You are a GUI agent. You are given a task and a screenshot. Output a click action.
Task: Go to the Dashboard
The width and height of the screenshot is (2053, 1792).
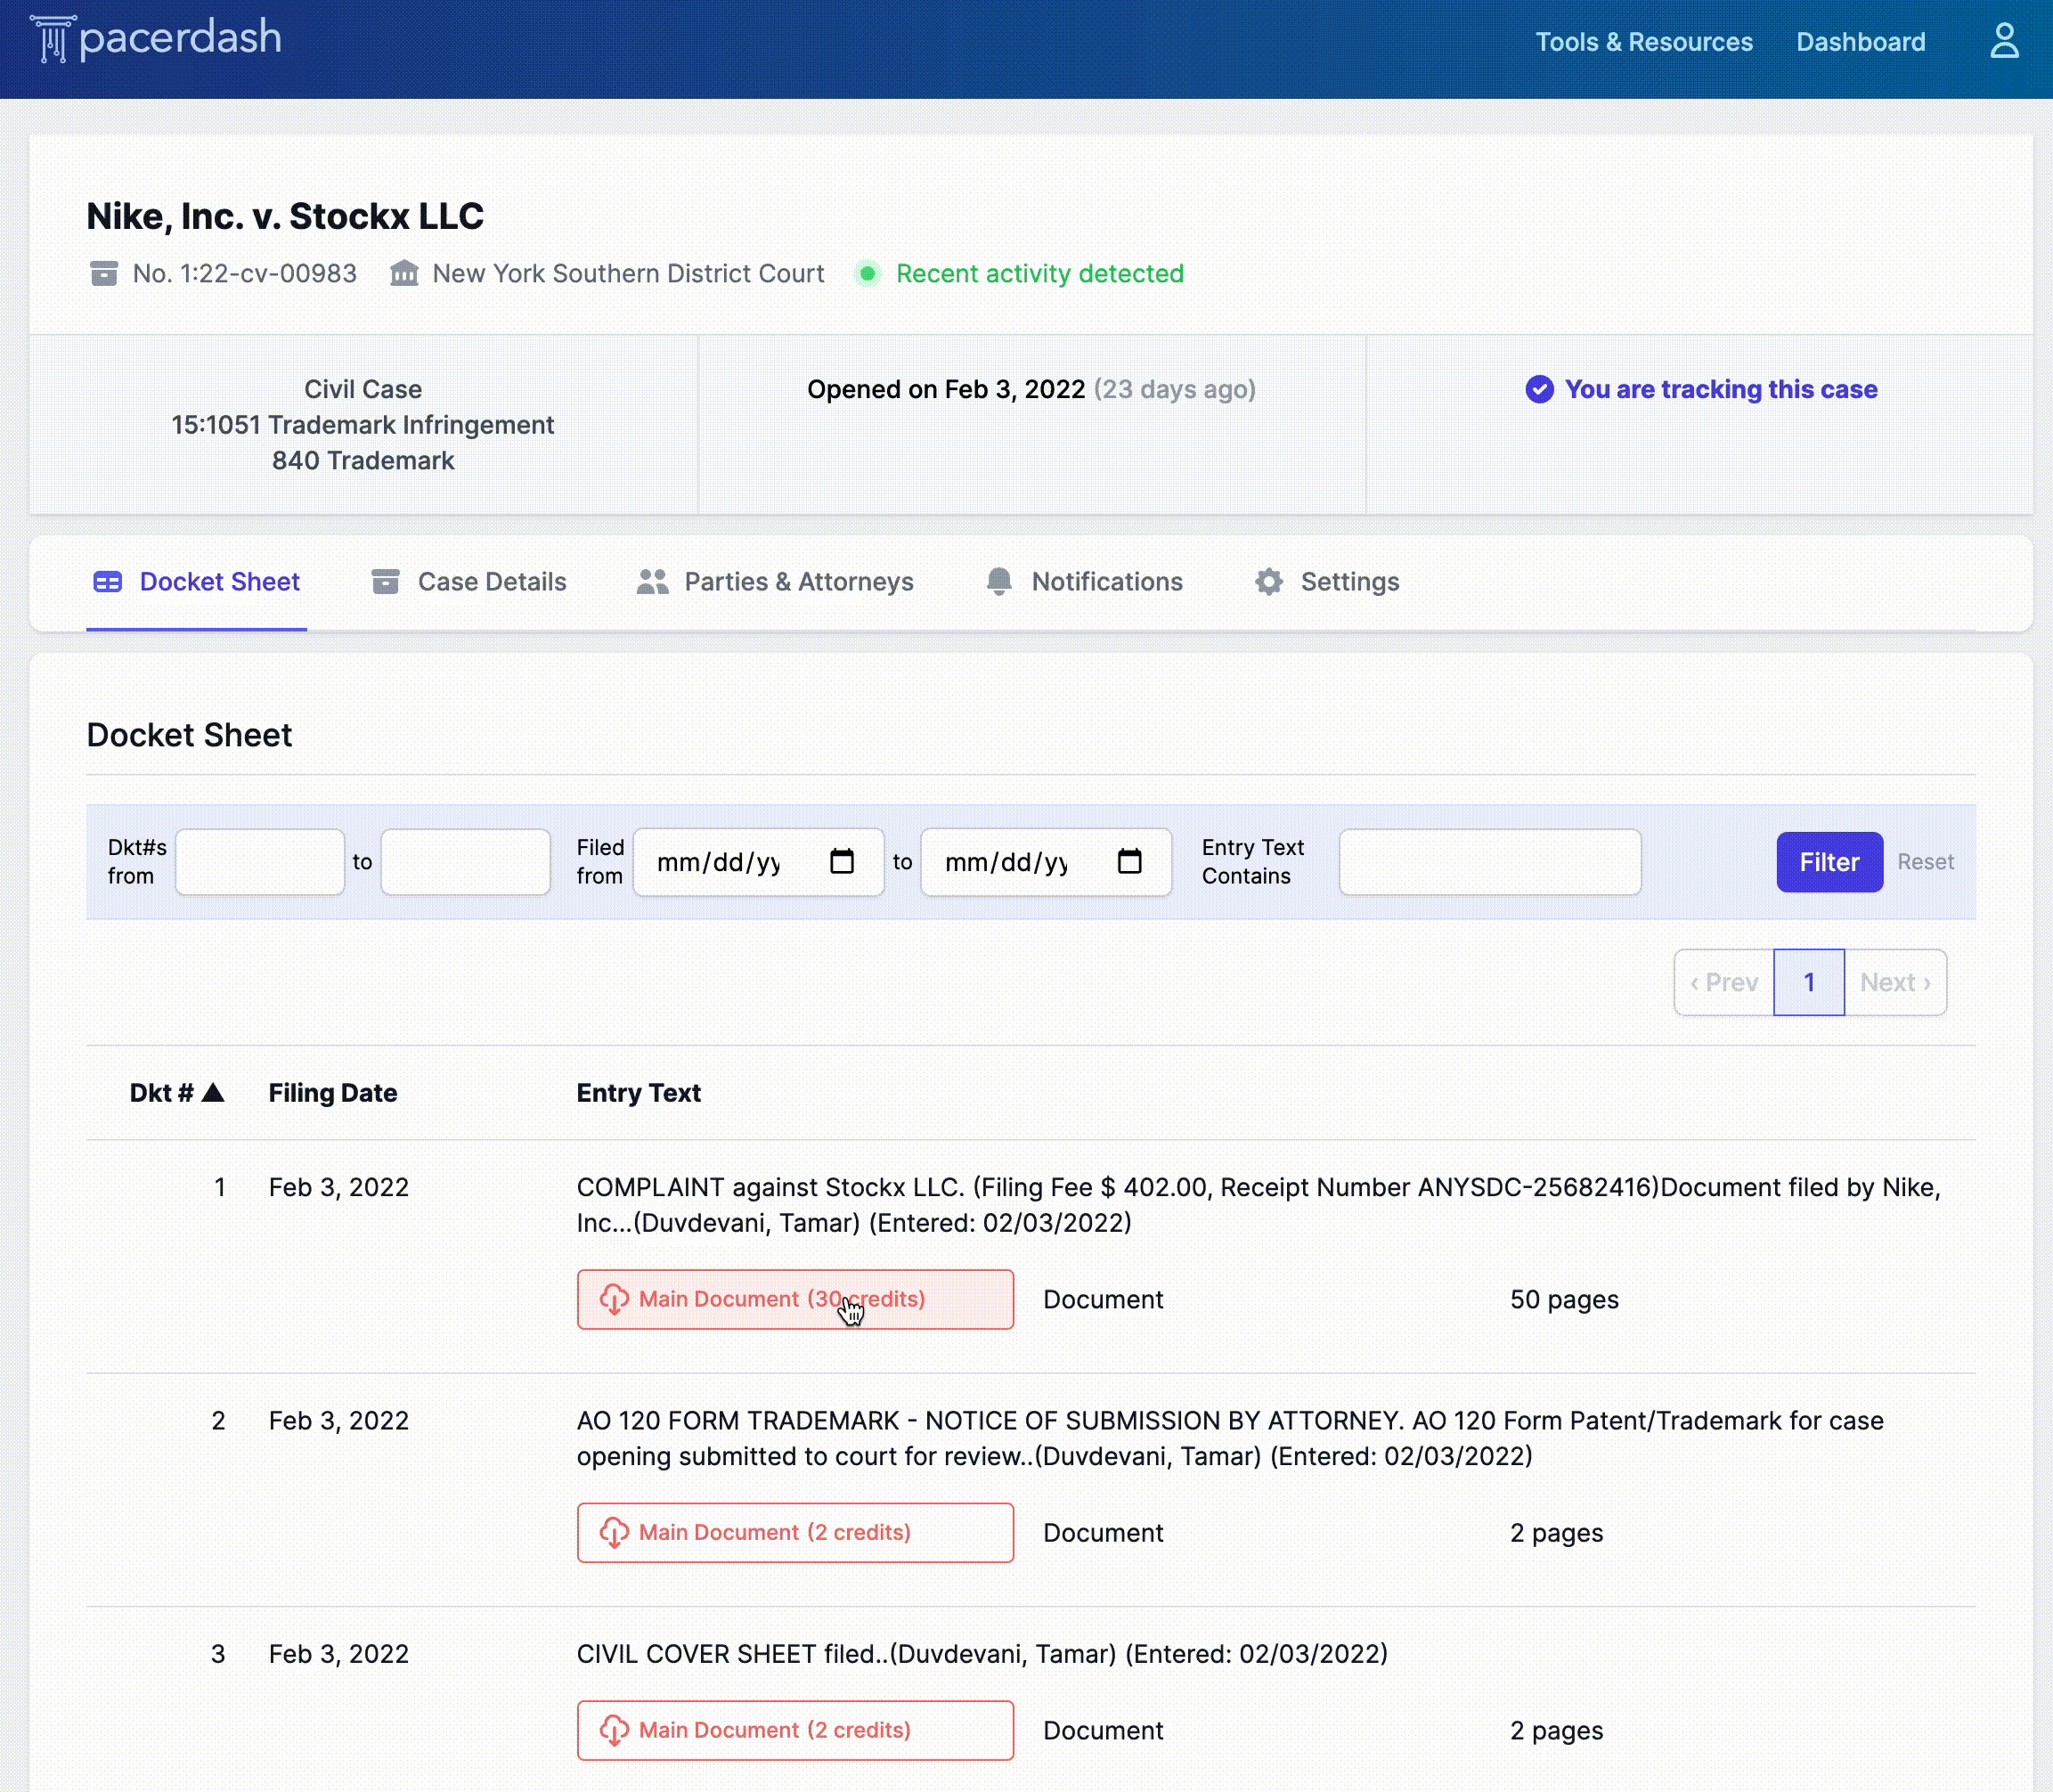[x=1861, y=42]
